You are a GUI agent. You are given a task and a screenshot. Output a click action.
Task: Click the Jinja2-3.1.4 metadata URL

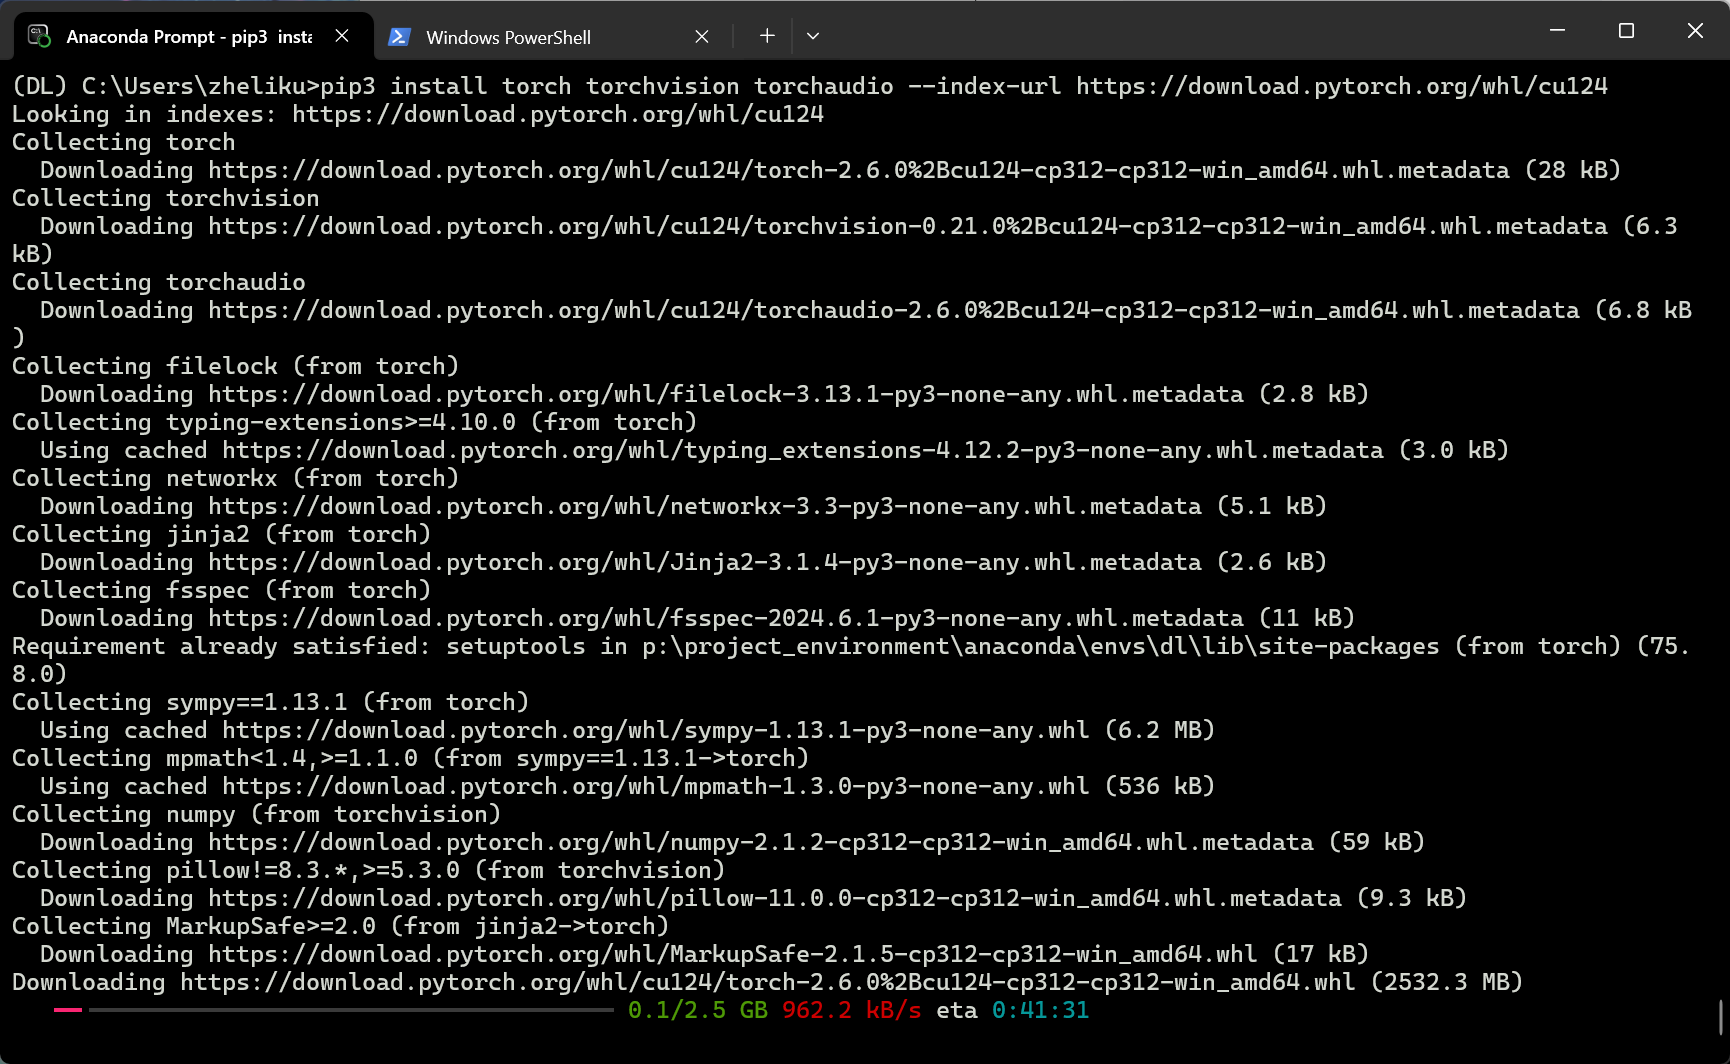tap(705, 562)
